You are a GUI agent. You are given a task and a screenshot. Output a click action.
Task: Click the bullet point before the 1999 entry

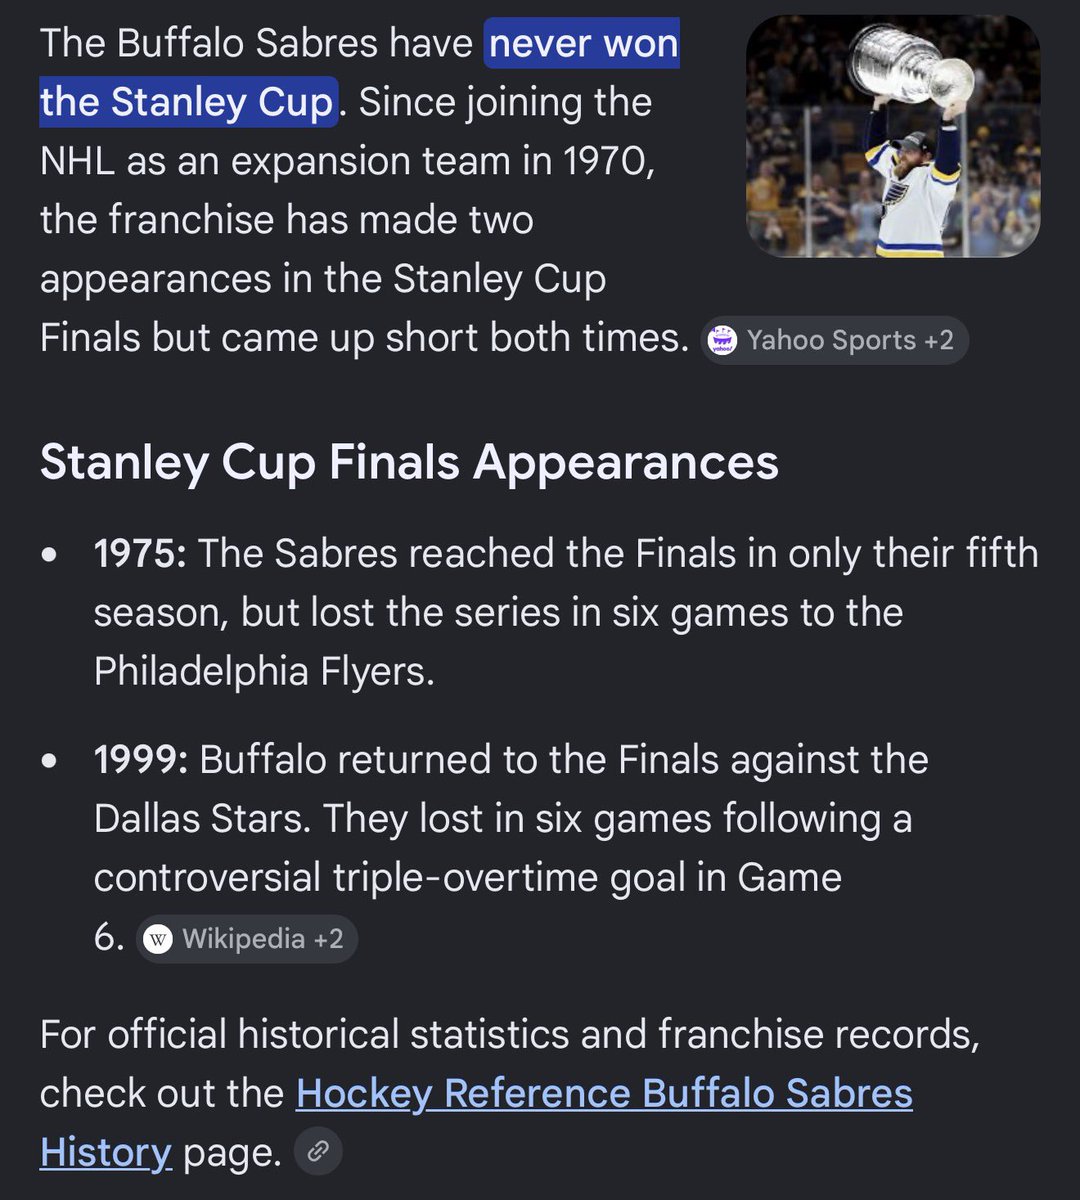coord(50,761)
